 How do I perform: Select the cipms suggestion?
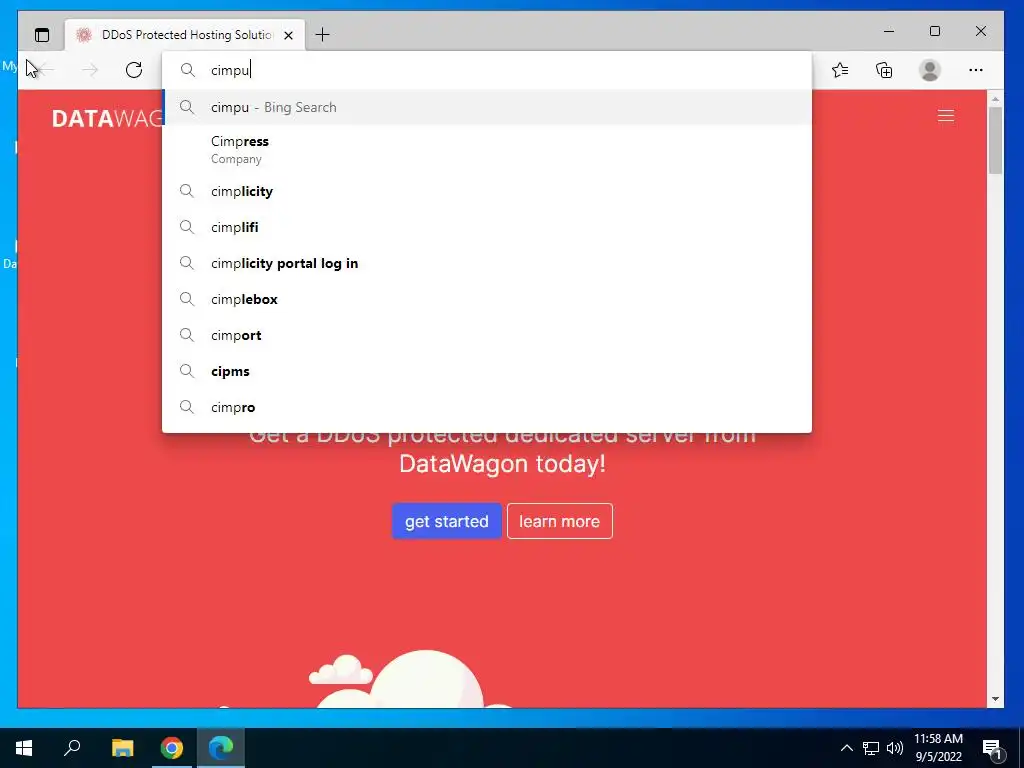[x=487, y=371]
